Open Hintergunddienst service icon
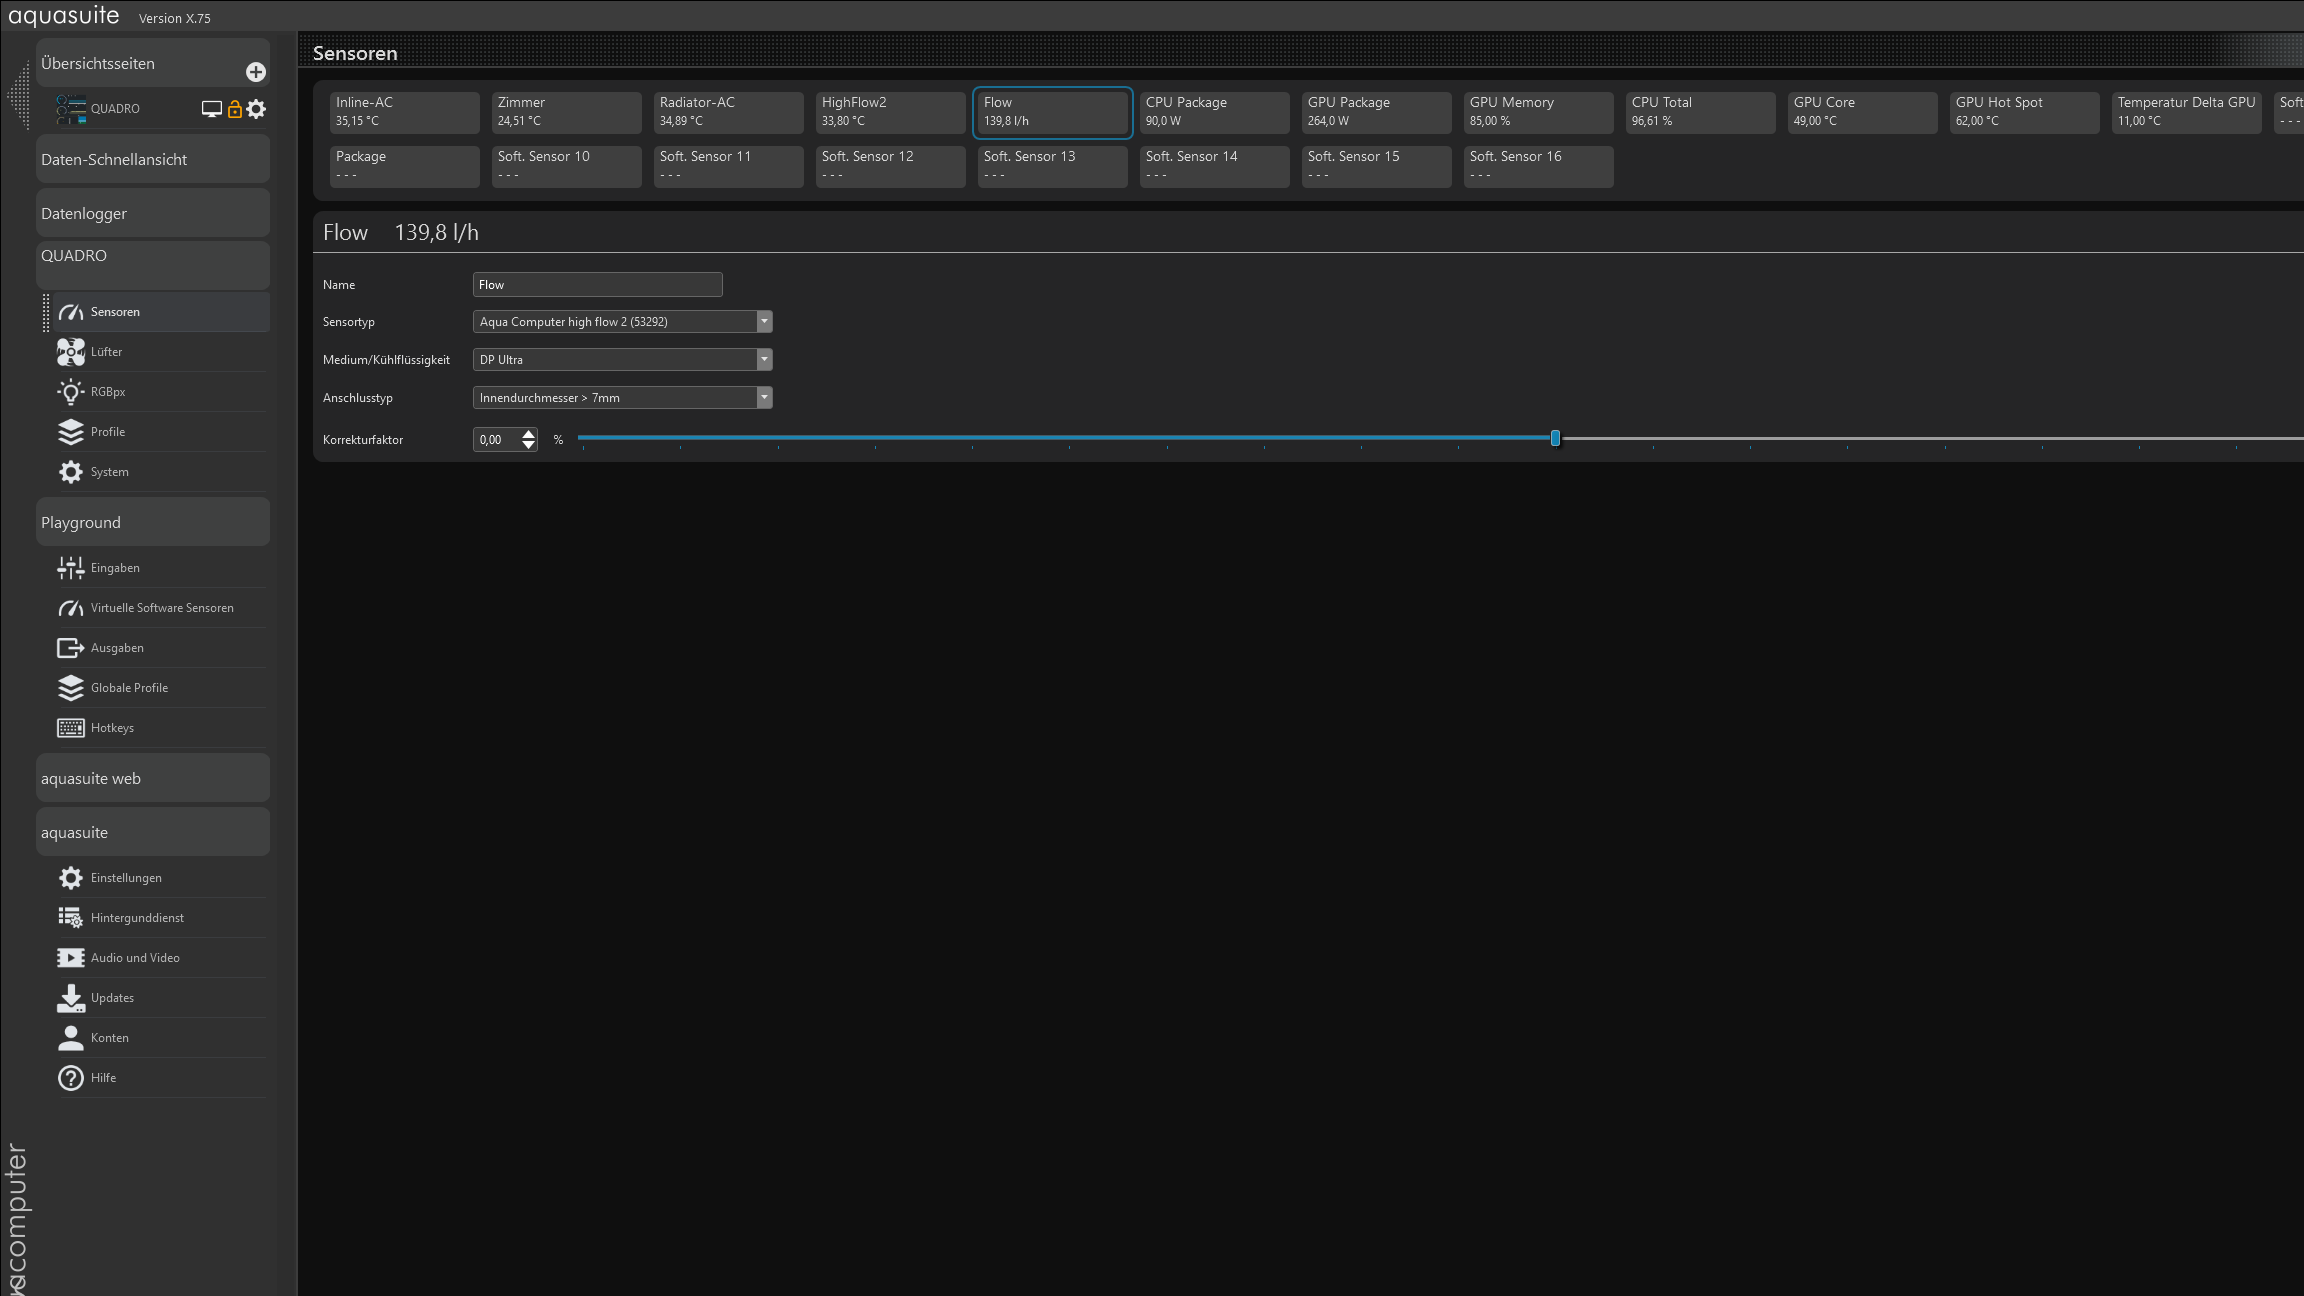This screenshot has width=2304, height=1296. pos(71,918)
